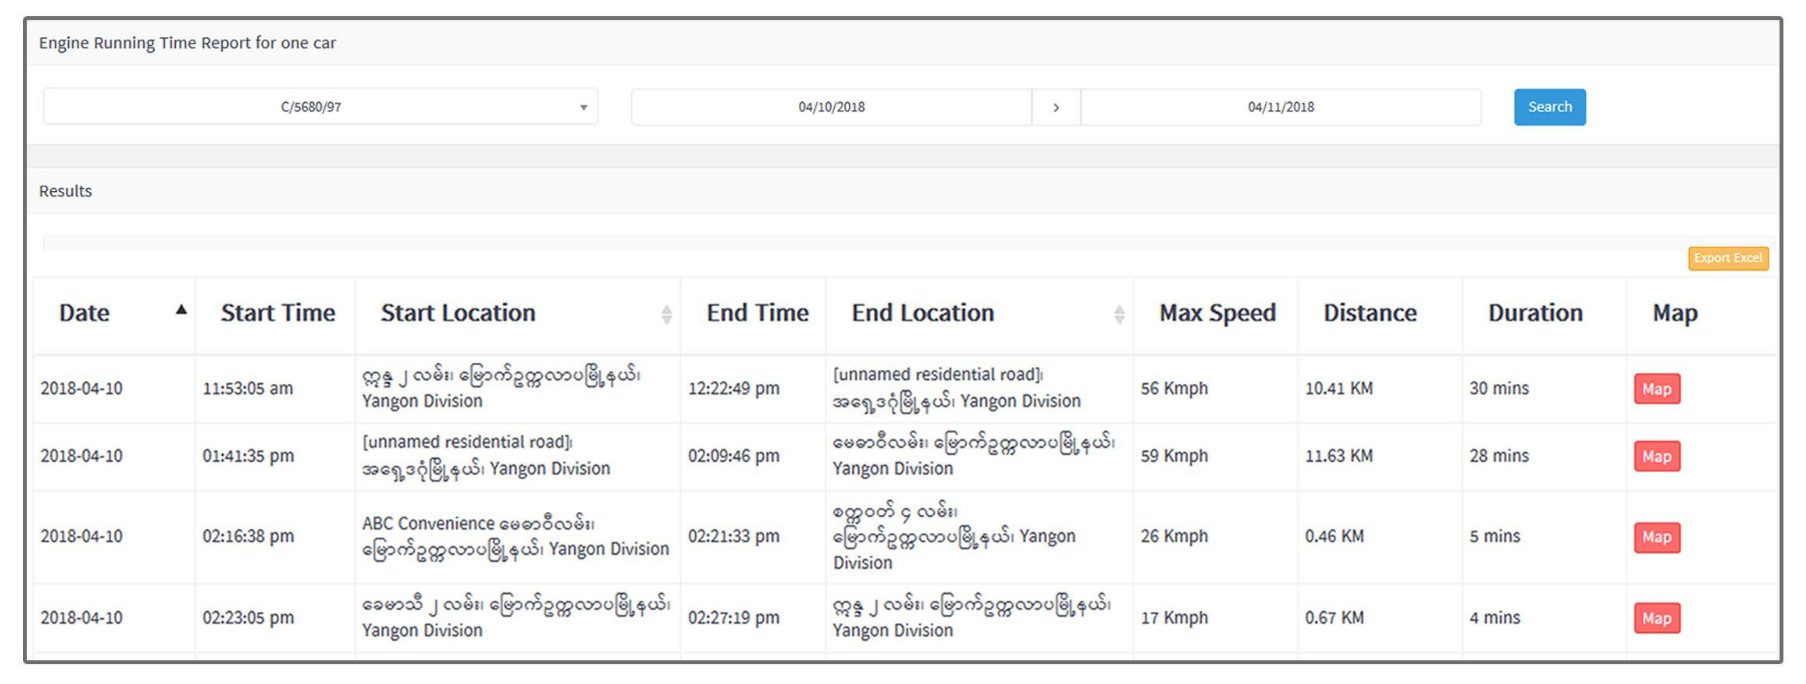Click the start date field 04/10/2018
The image size is (1806, 684).
[831, 107]
